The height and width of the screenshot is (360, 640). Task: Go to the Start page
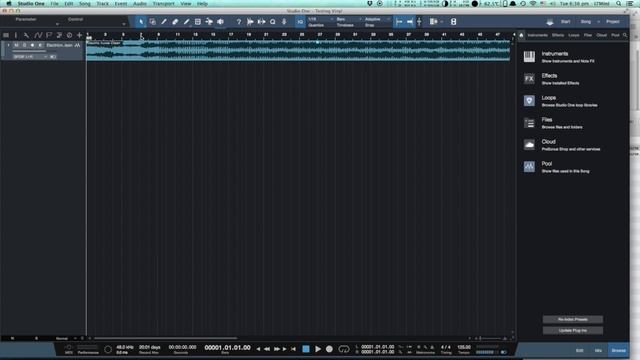tap(565, 22)
